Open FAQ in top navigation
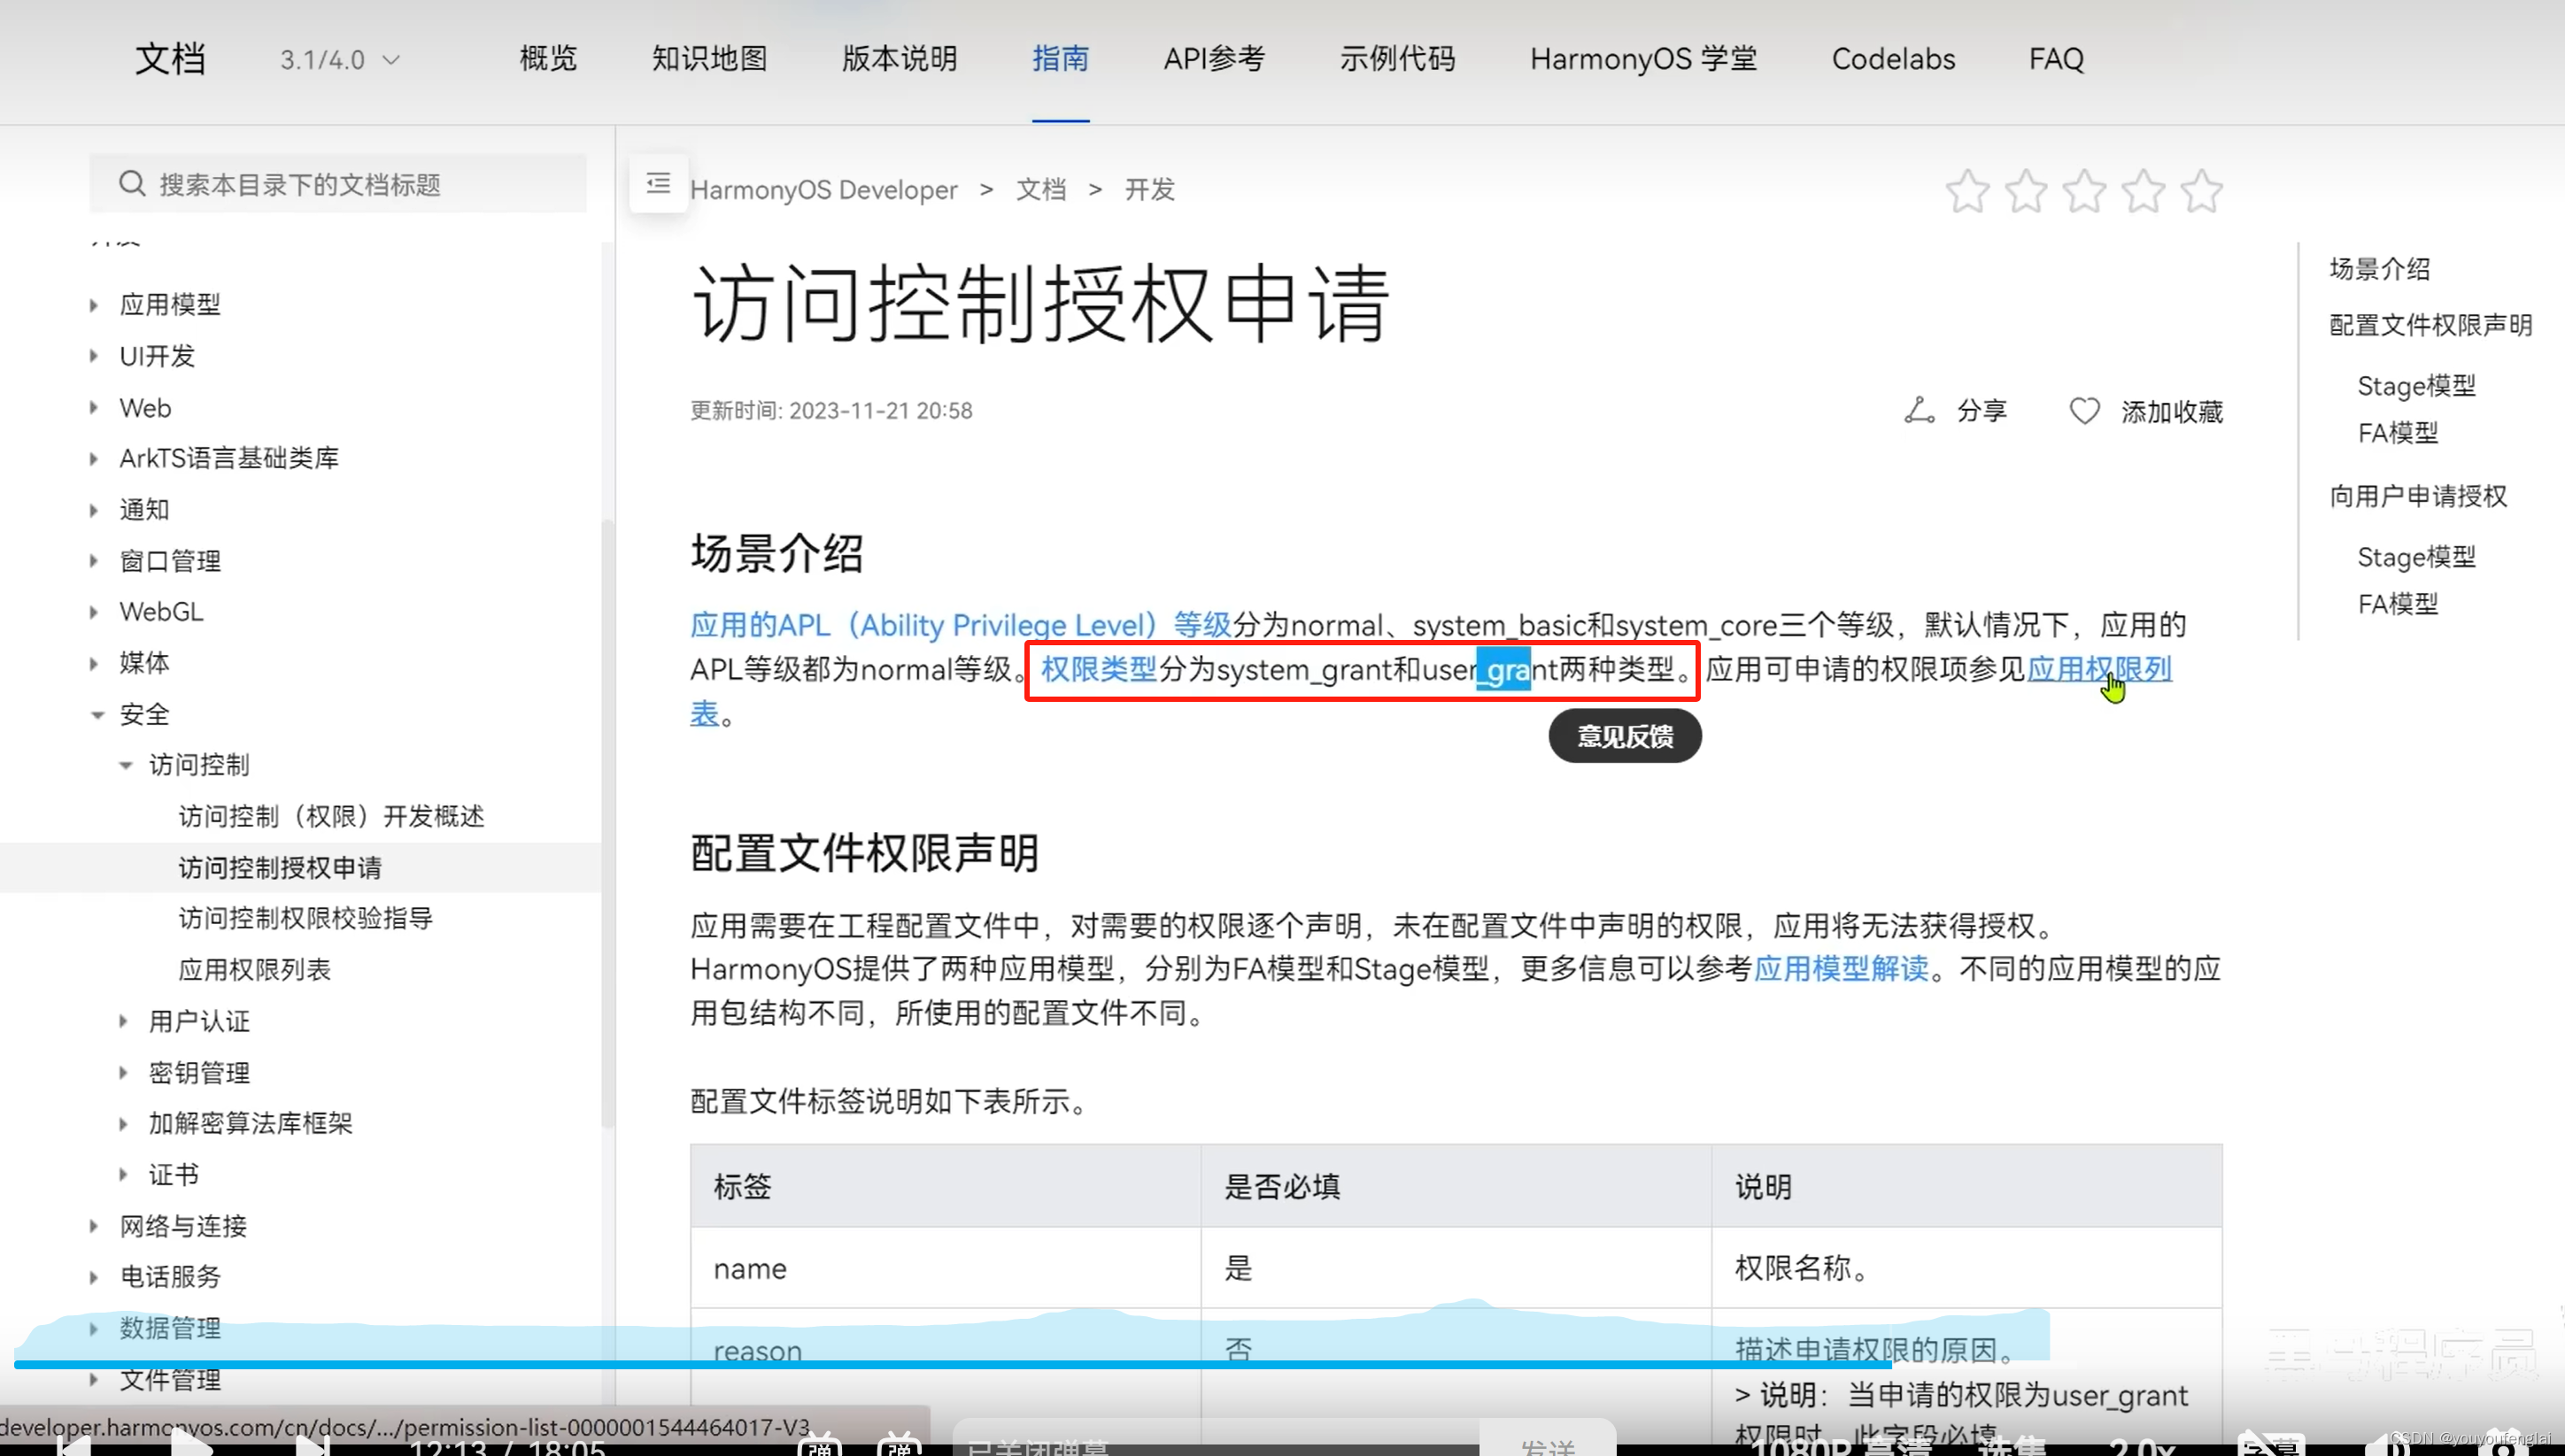This screenshot has height=1456, width=2565. pyautogui.click(x=2056, y=59)
